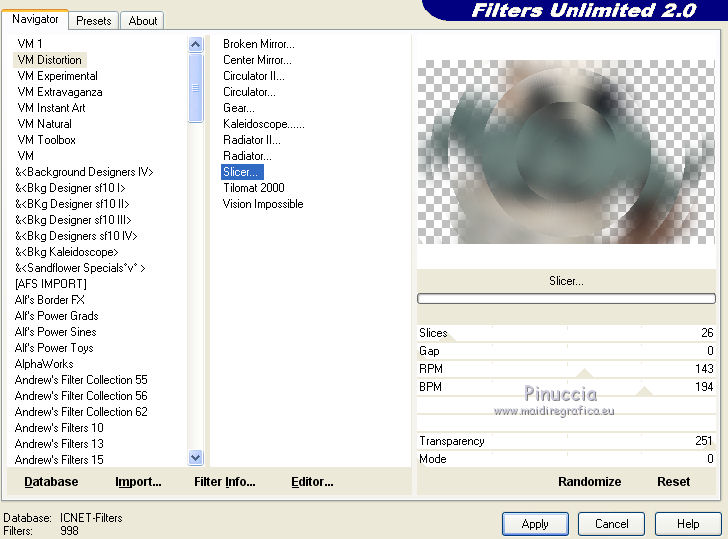Click the Cancel button
728x539 pixels.
point(611,524)
